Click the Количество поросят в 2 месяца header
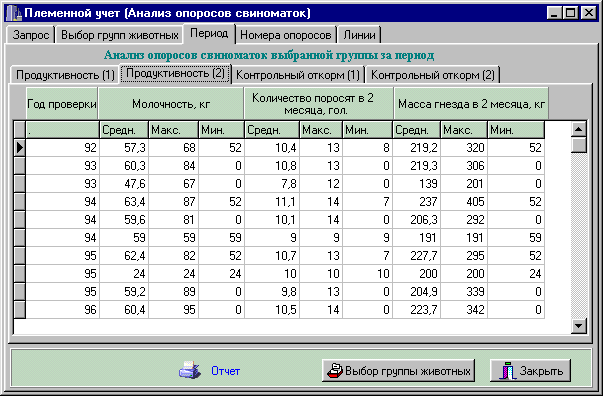 pyautogui.click(x=319, y=104)
